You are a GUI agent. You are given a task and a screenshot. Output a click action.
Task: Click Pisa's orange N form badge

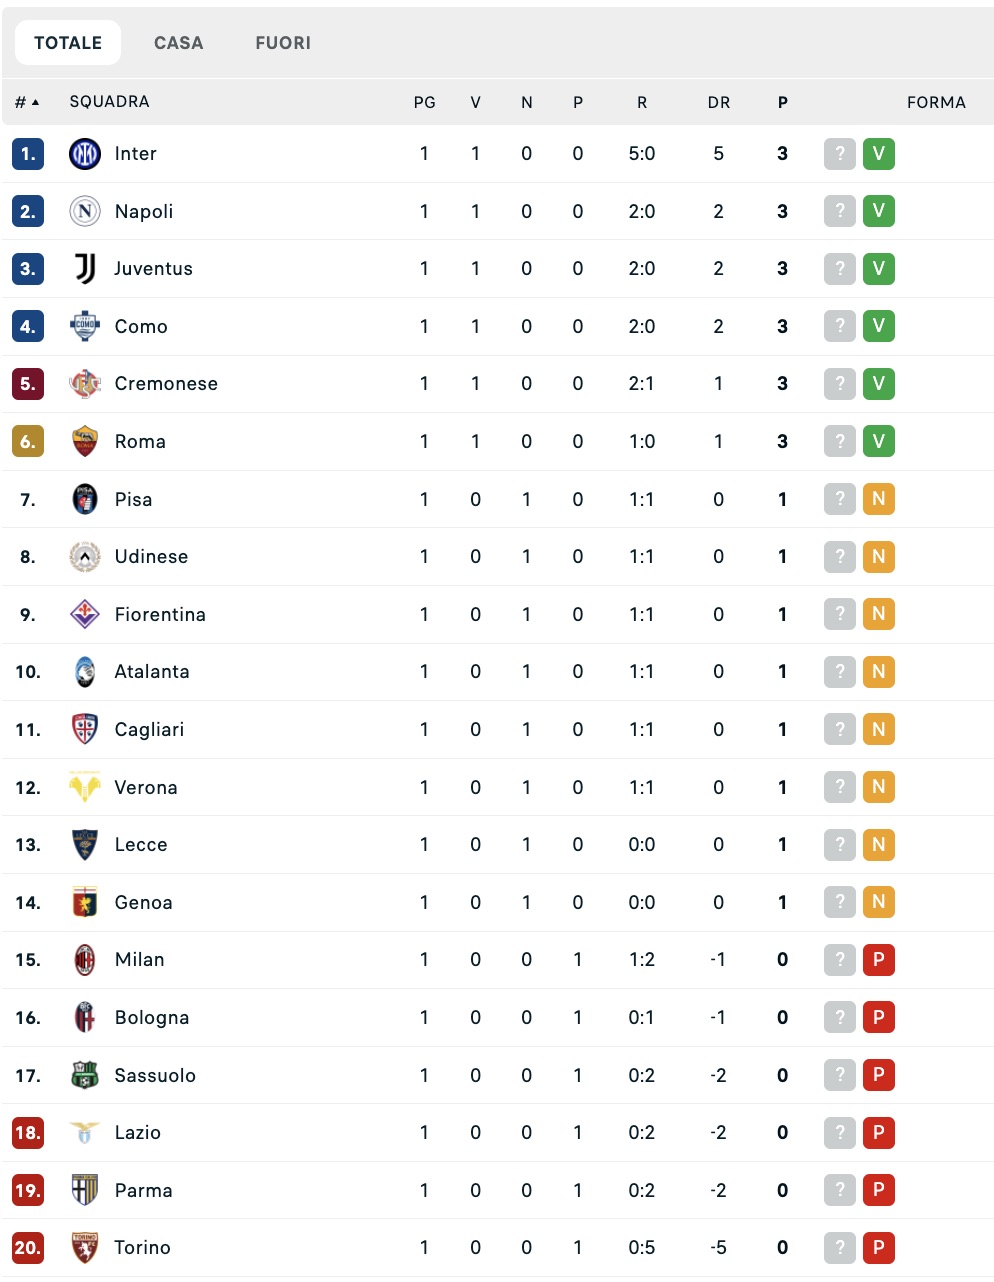[878, 499]
